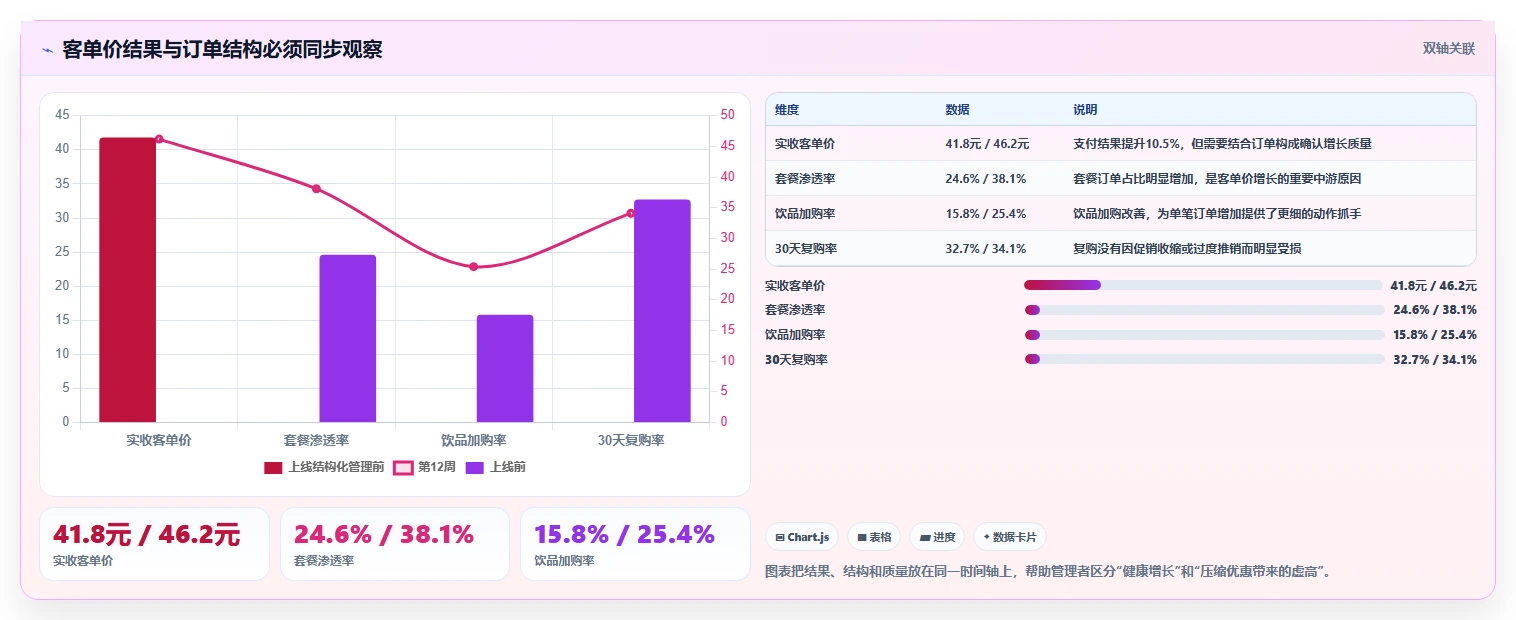Click the 数据 column header
The image size is (1516, 620).
(x=957, y=110)
